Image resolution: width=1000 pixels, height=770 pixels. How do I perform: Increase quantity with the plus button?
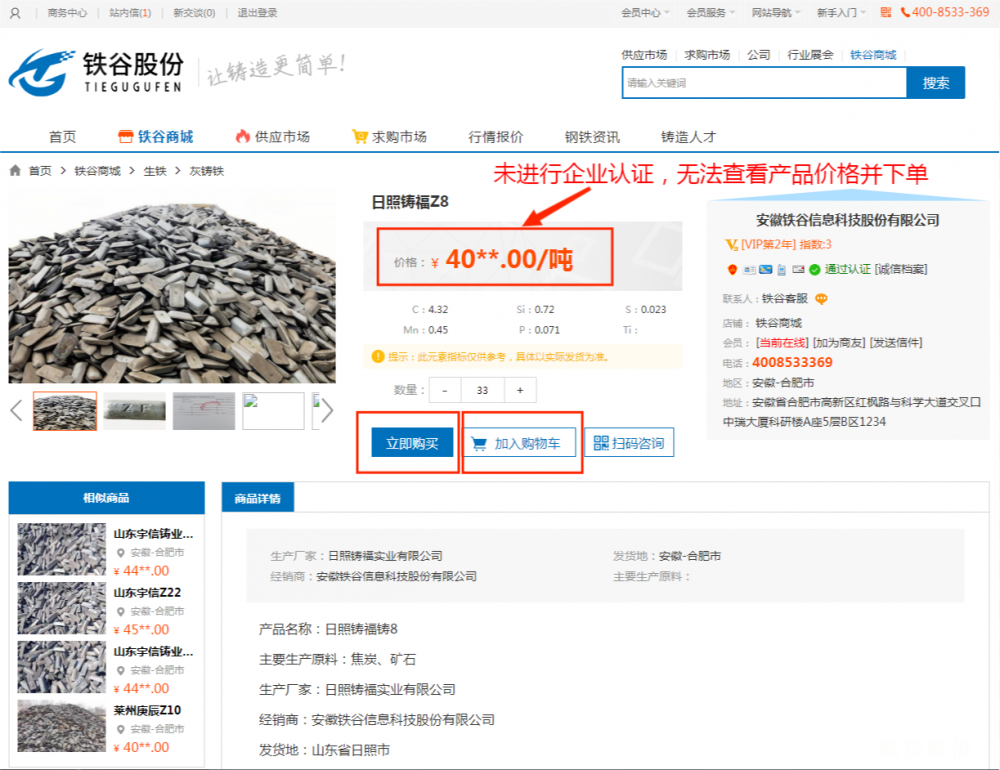coord(520,390)
